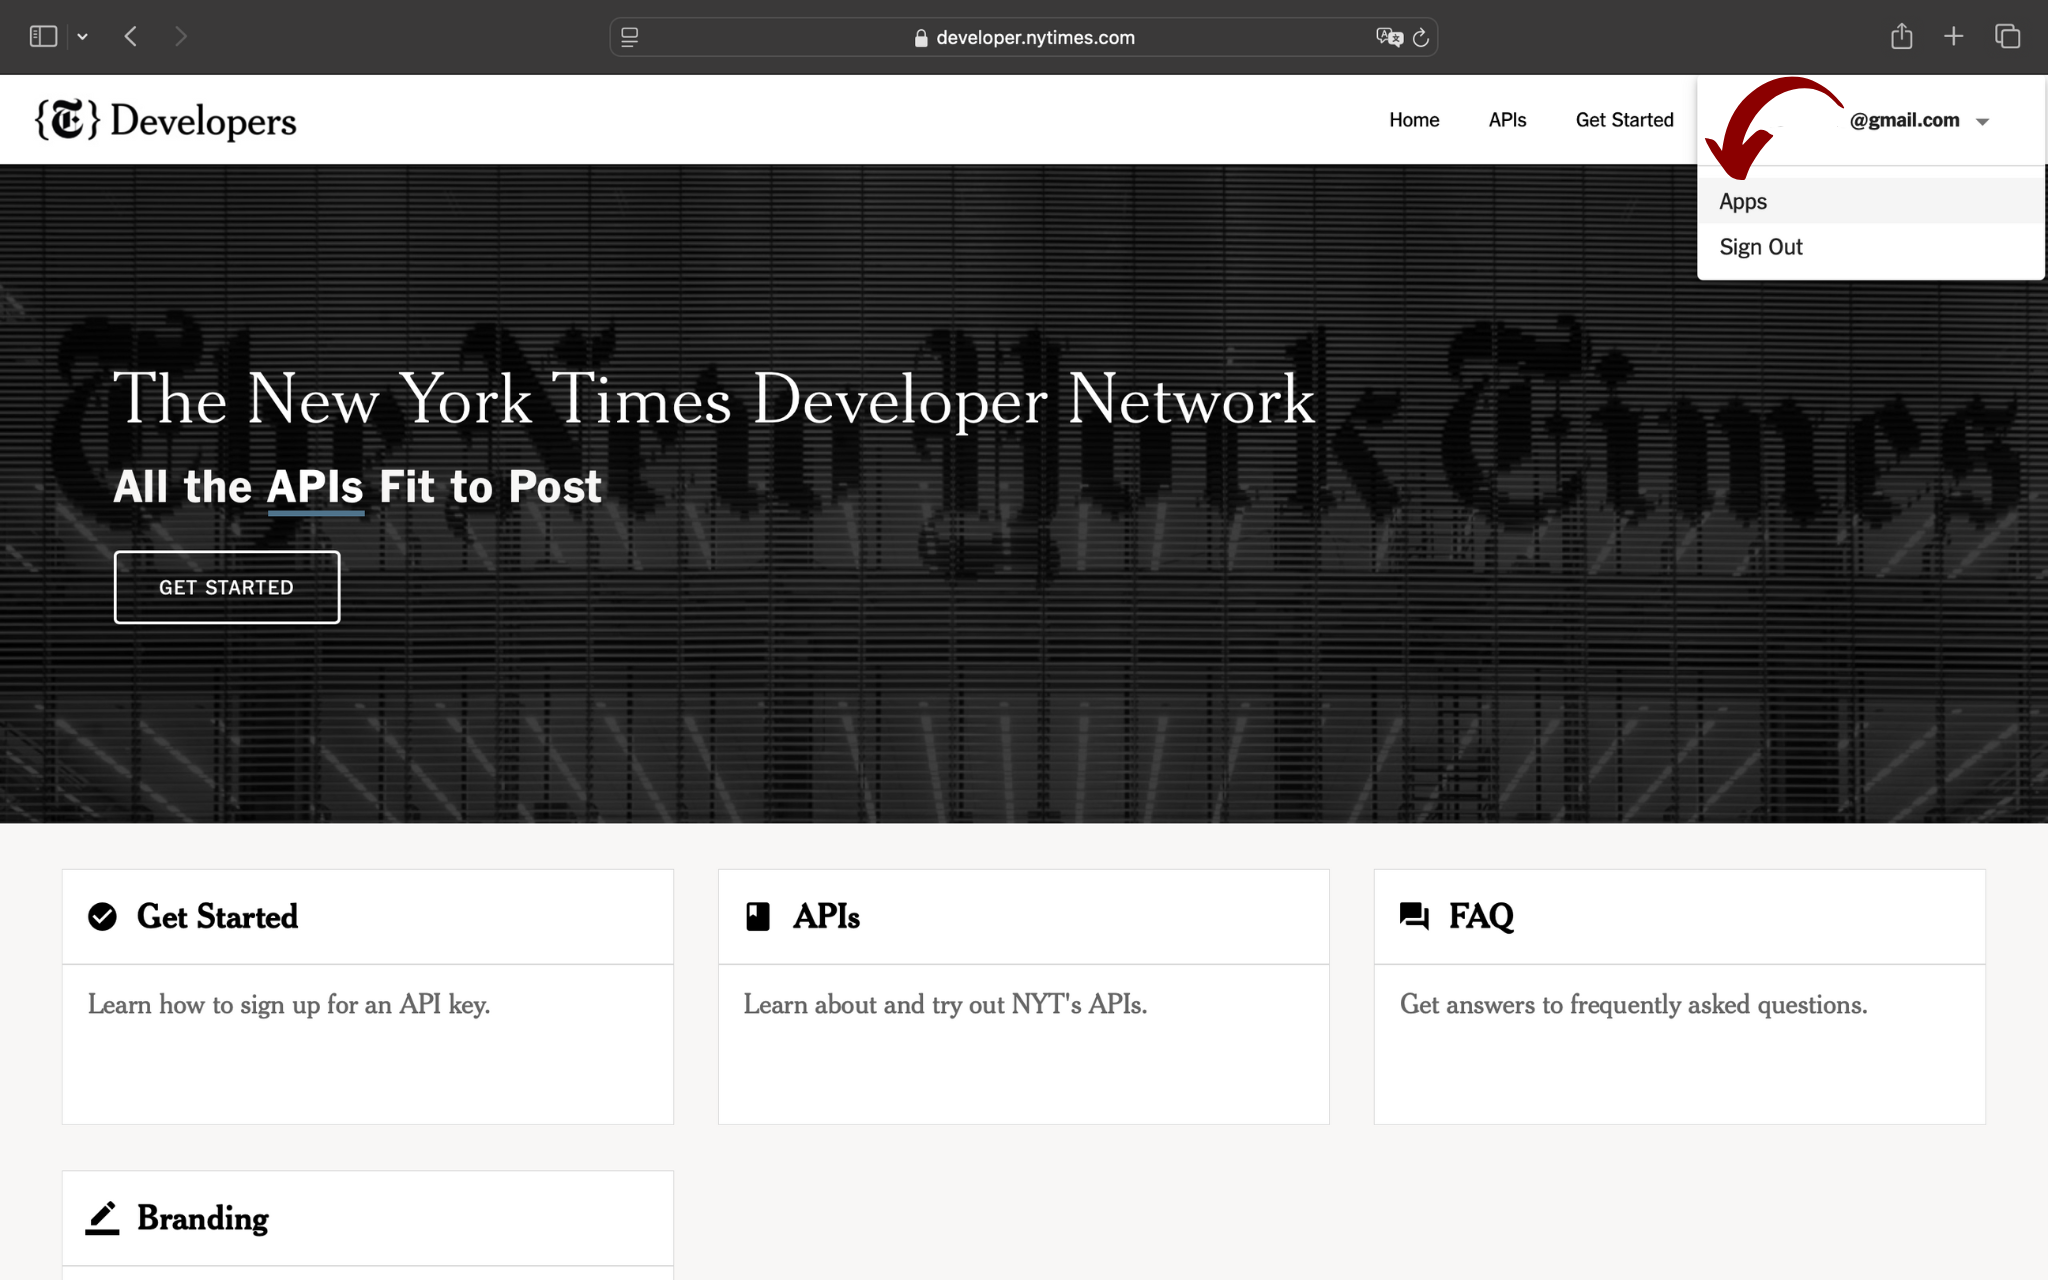Screen dimensions: 2048x1280
Task: Open the FAQ card heading
Action: click(1481, 916)
